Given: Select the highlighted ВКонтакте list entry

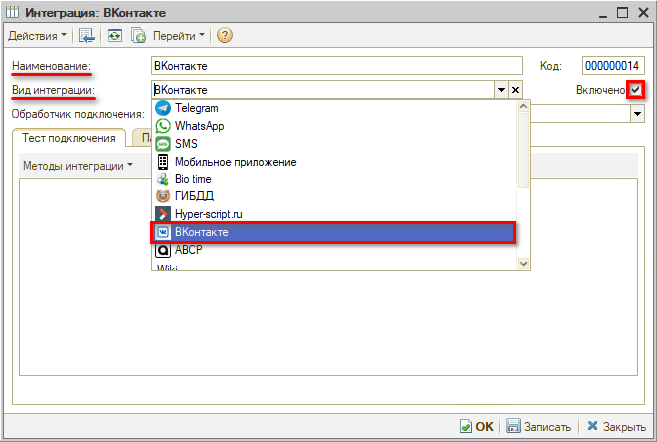Looking at the screenshot, I should (334, 232).
